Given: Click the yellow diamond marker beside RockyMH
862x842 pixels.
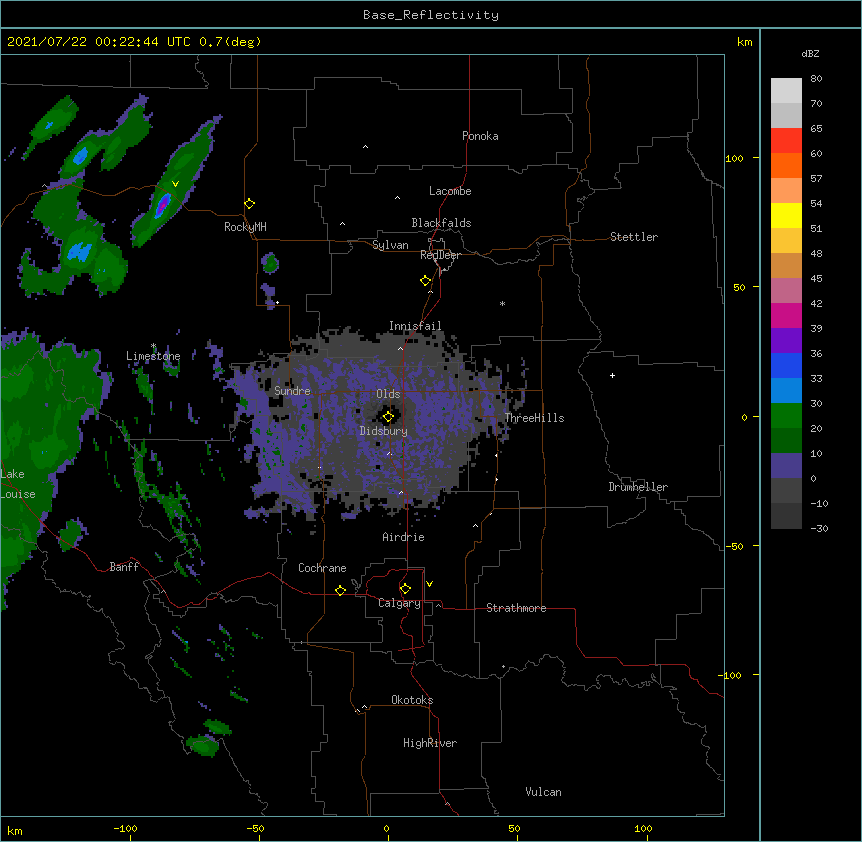Looking at the screenshot, I should click(249, 204).
